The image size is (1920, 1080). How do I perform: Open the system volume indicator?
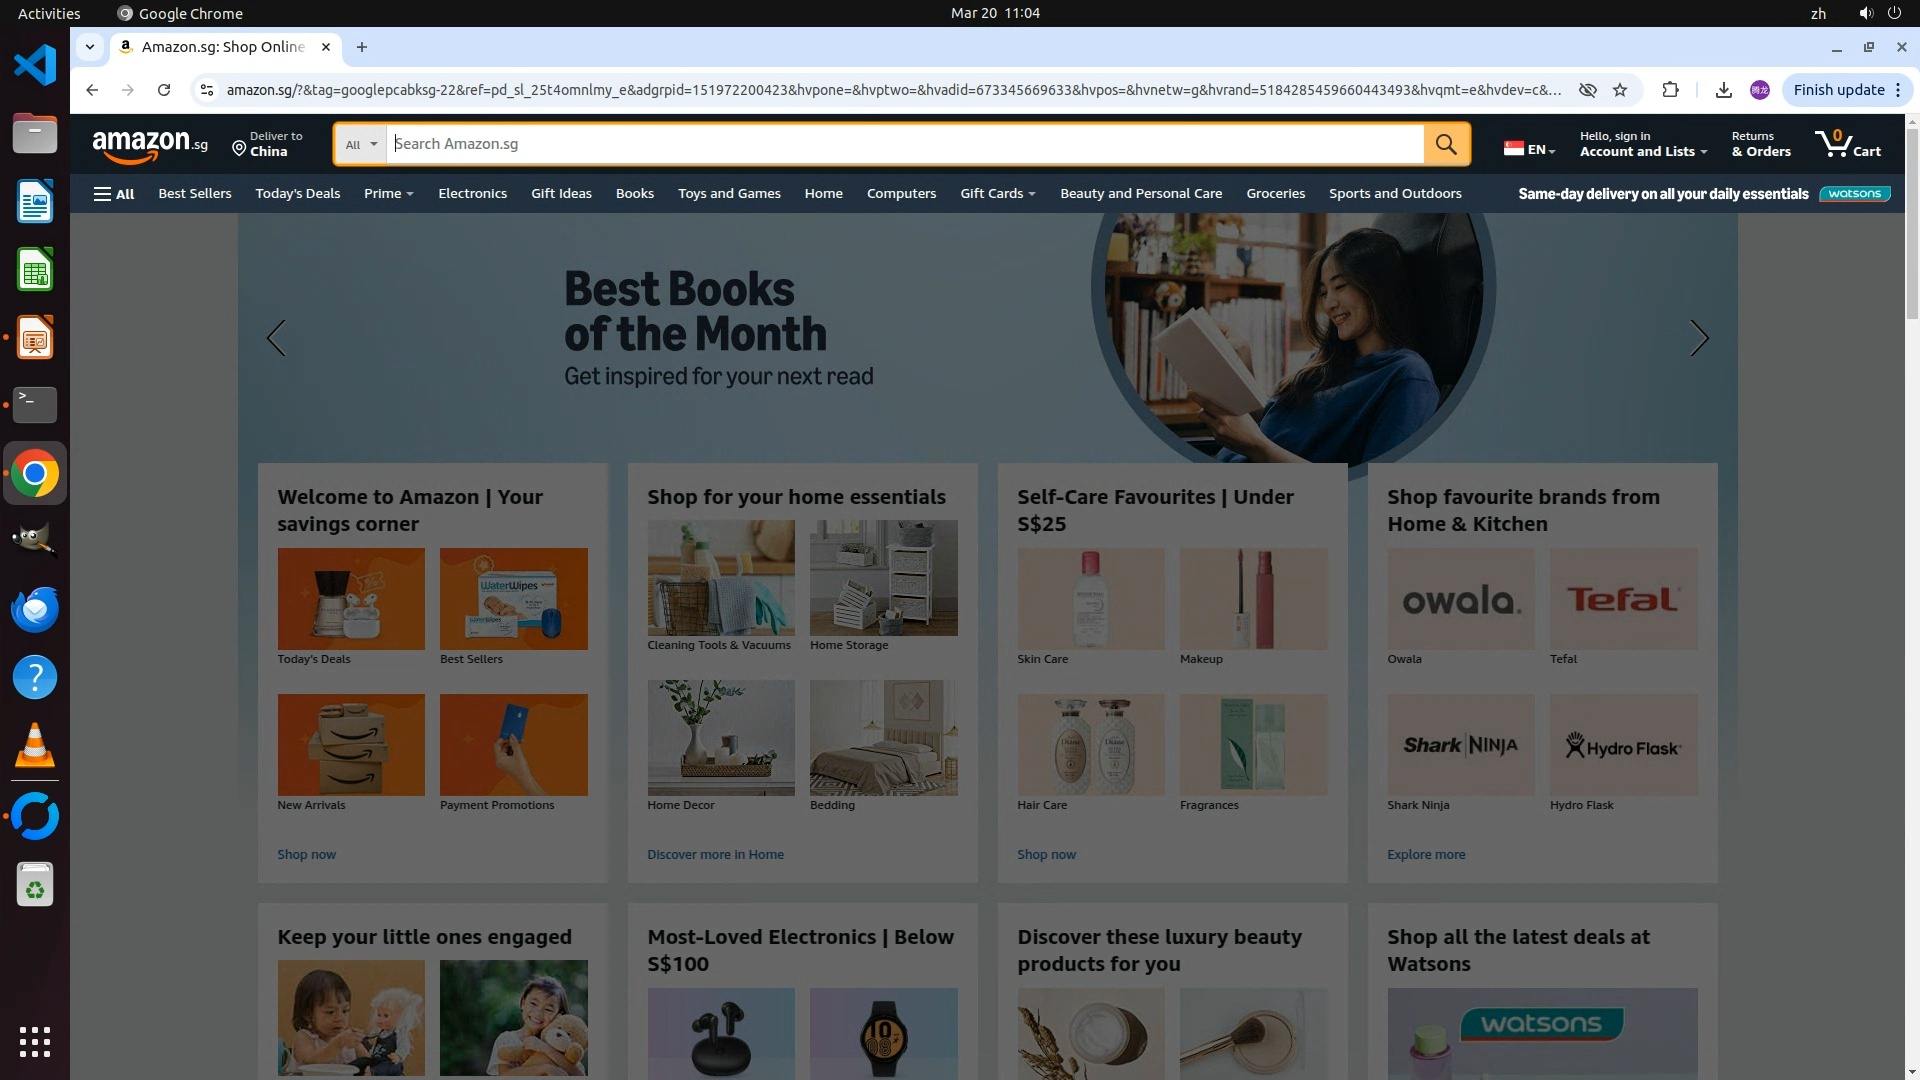[1866, 13]
